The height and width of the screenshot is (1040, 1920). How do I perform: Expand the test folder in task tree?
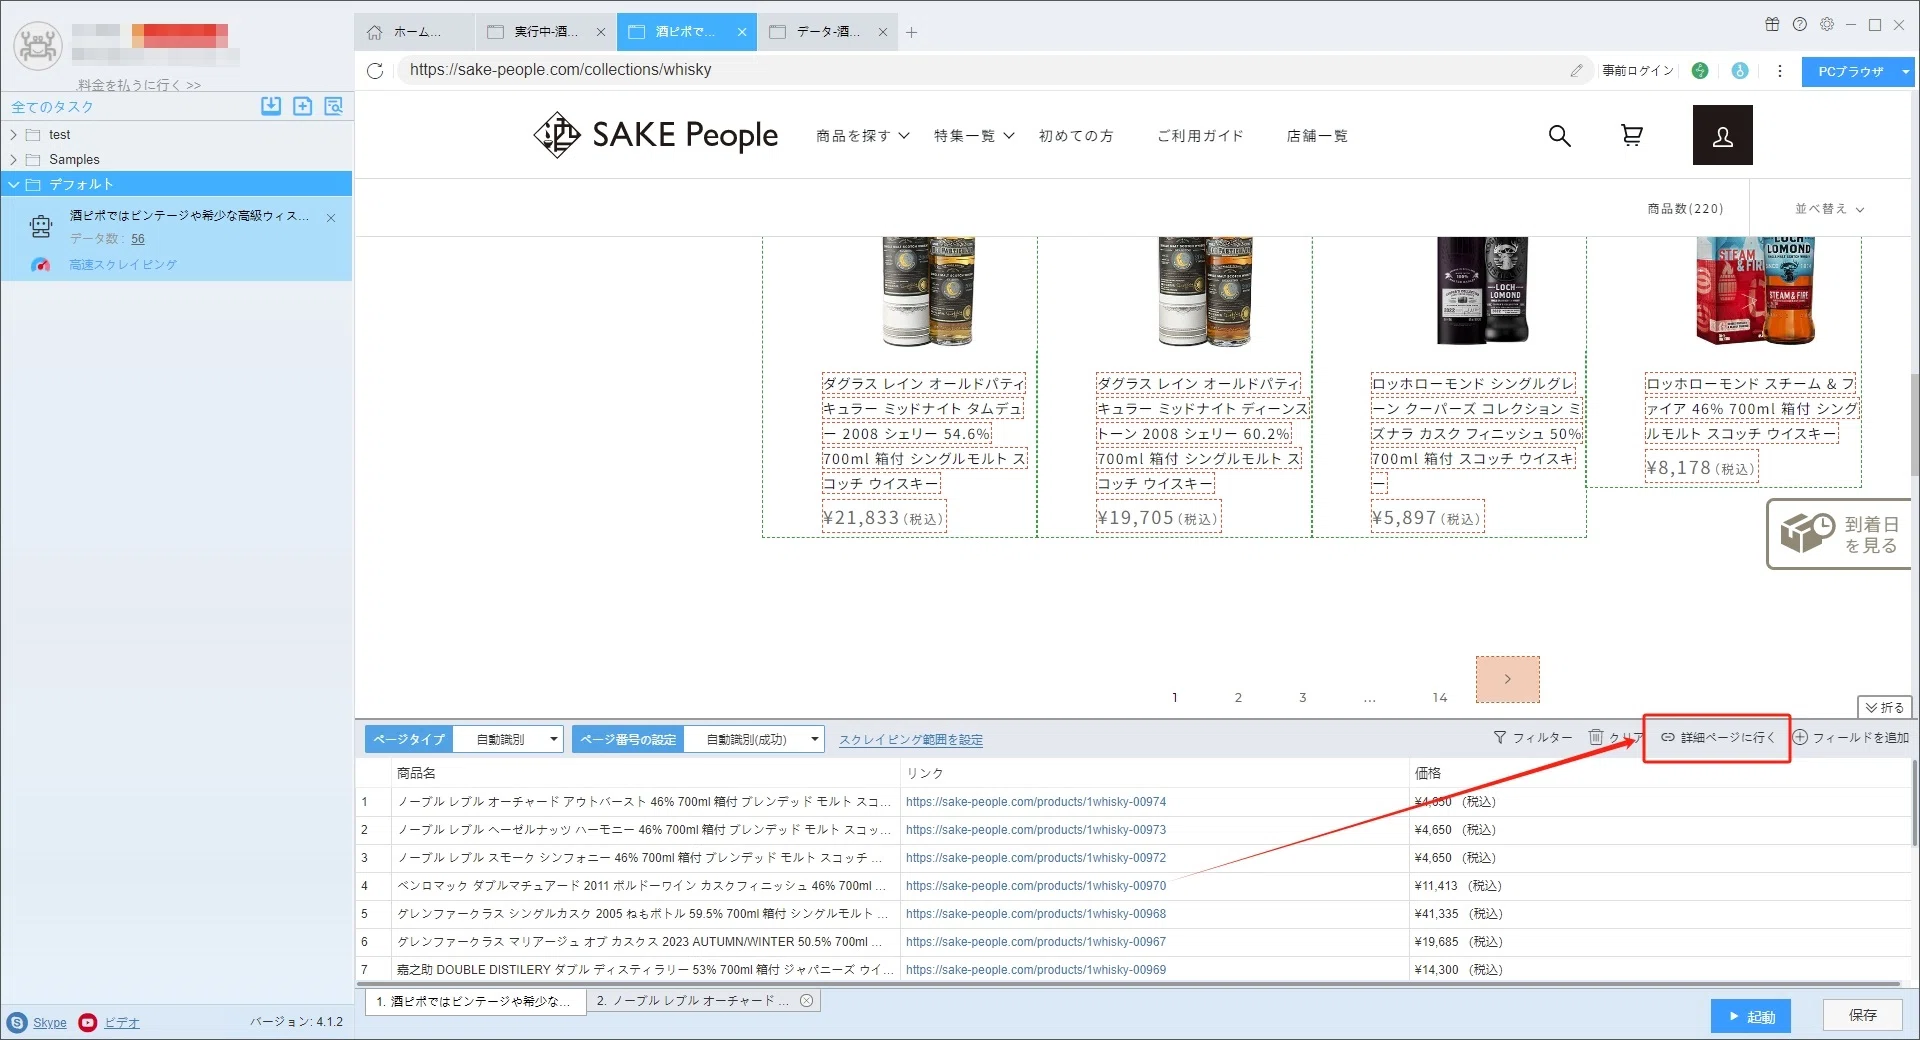tap(14, 135)
